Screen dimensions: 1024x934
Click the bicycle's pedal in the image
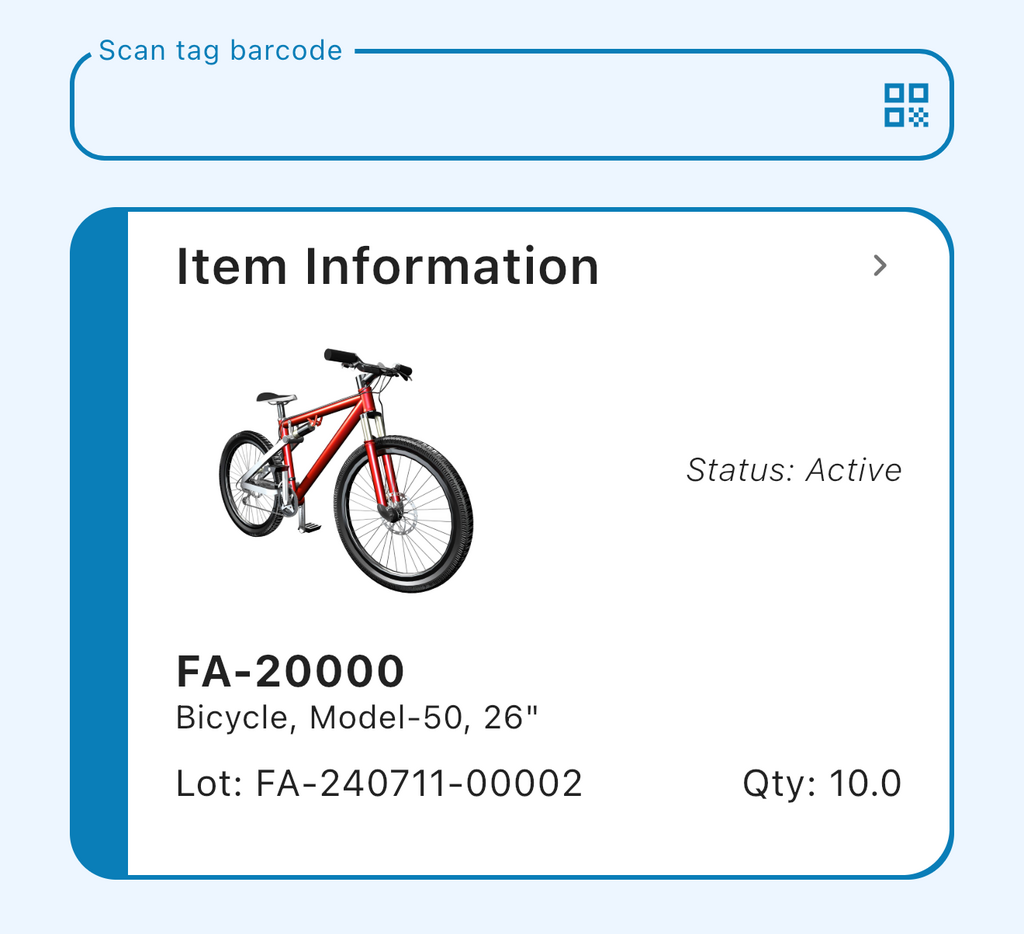[310, 526]
